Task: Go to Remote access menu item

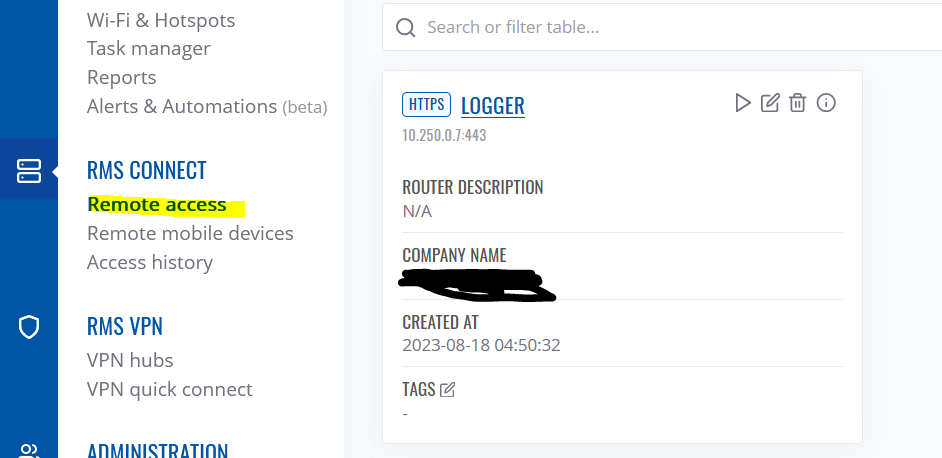Action: click(157, 204)
